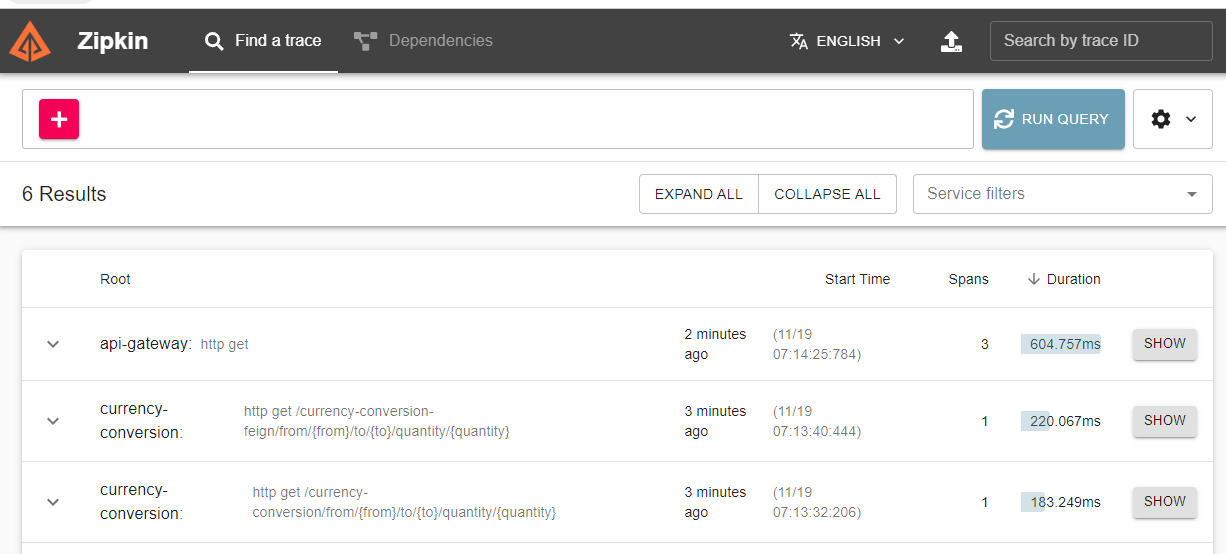Image resolution: width=1226 pixels, height=554 pixels.
Task: Click the RUN QUERY button
Action: click(1053, 119)
